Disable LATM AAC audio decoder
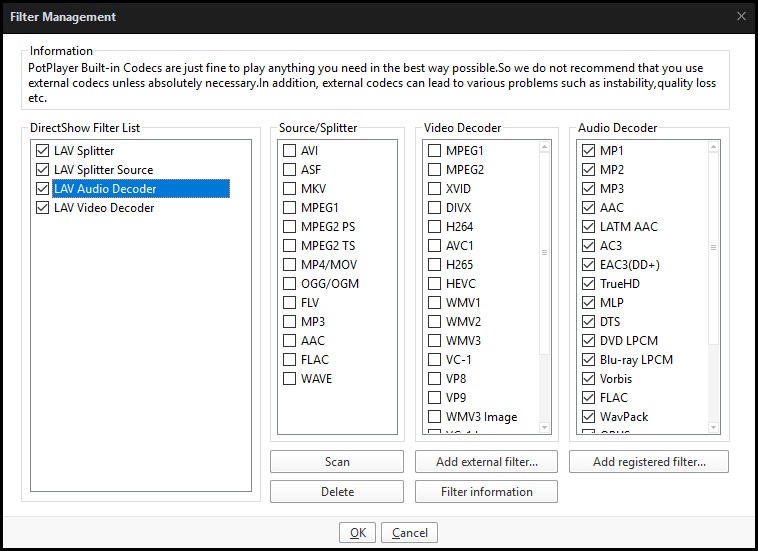Image resolution: width=758 pixels, height=551 pixels. pyautogui.click(x=588, y=227)
